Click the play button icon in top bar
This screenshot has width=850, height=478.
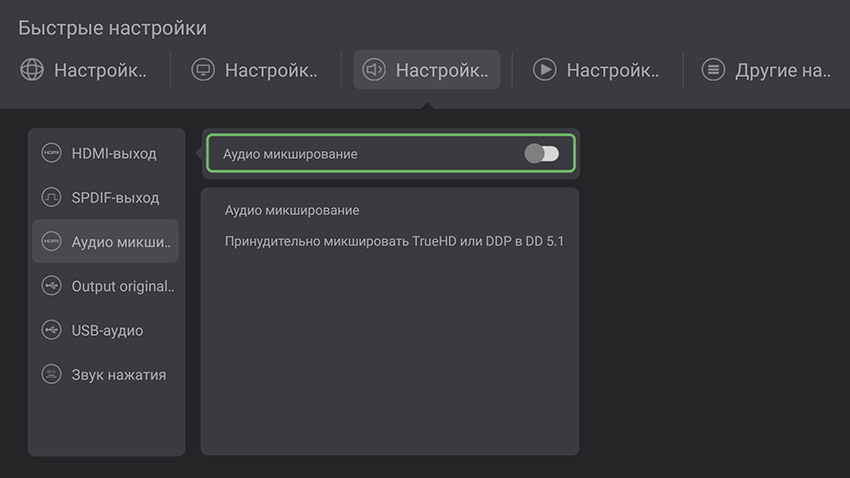click(x=544, y=70)
